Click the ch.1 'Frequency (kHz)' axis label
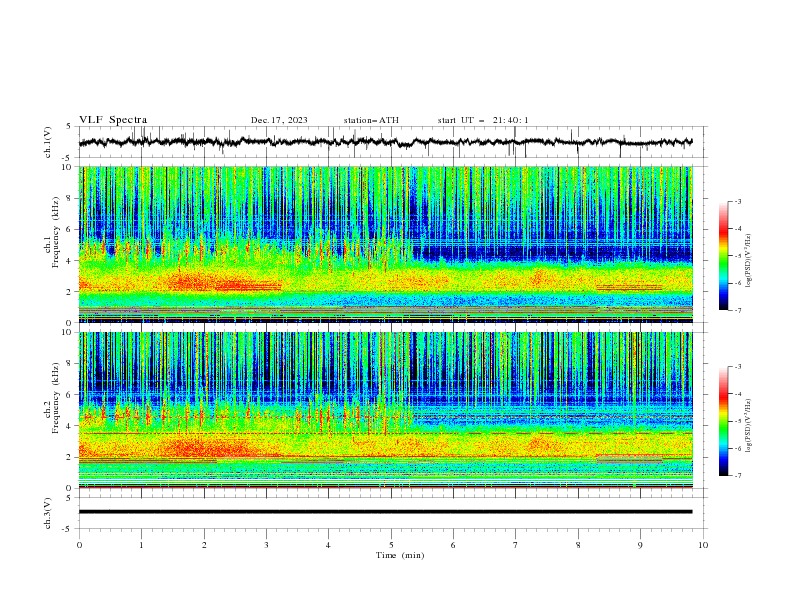Screen dimensions: 792x612 [56, 233]
